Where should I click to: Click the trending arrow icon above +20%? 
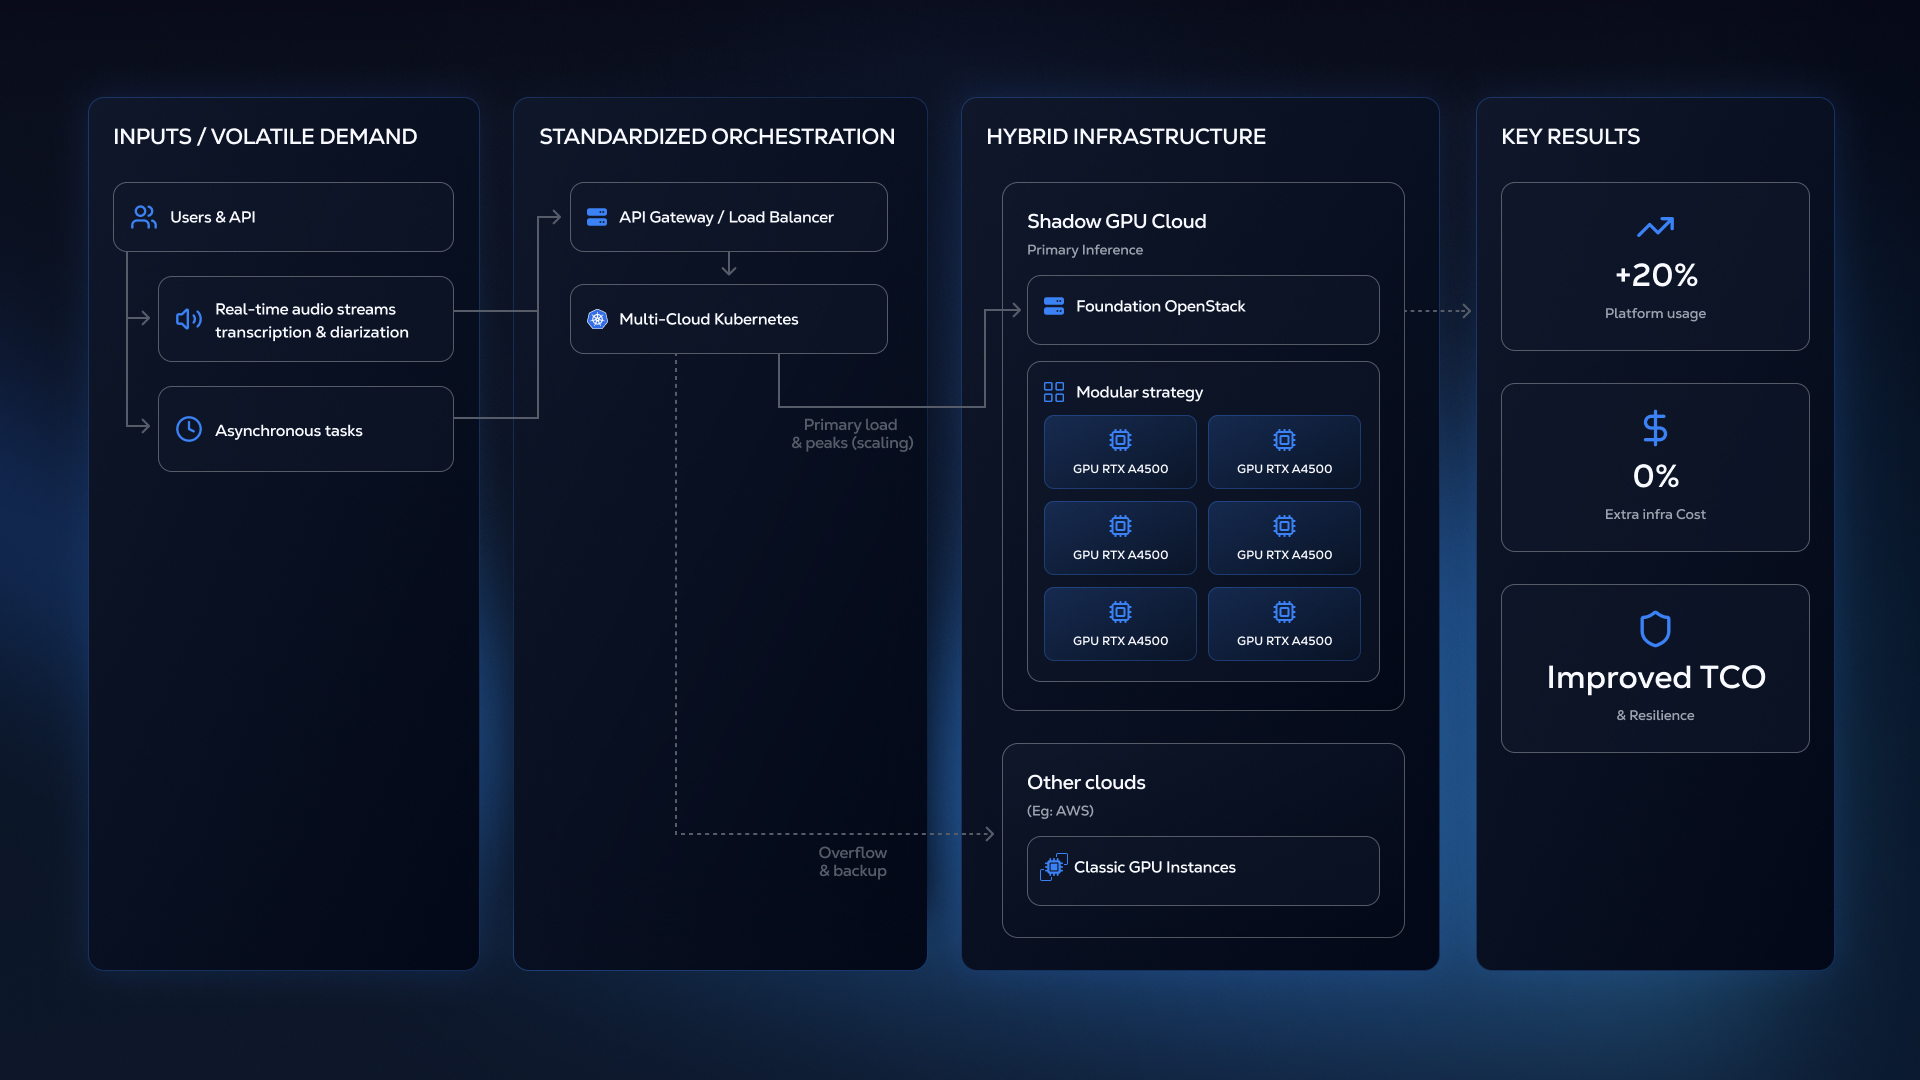point(1655,227)
